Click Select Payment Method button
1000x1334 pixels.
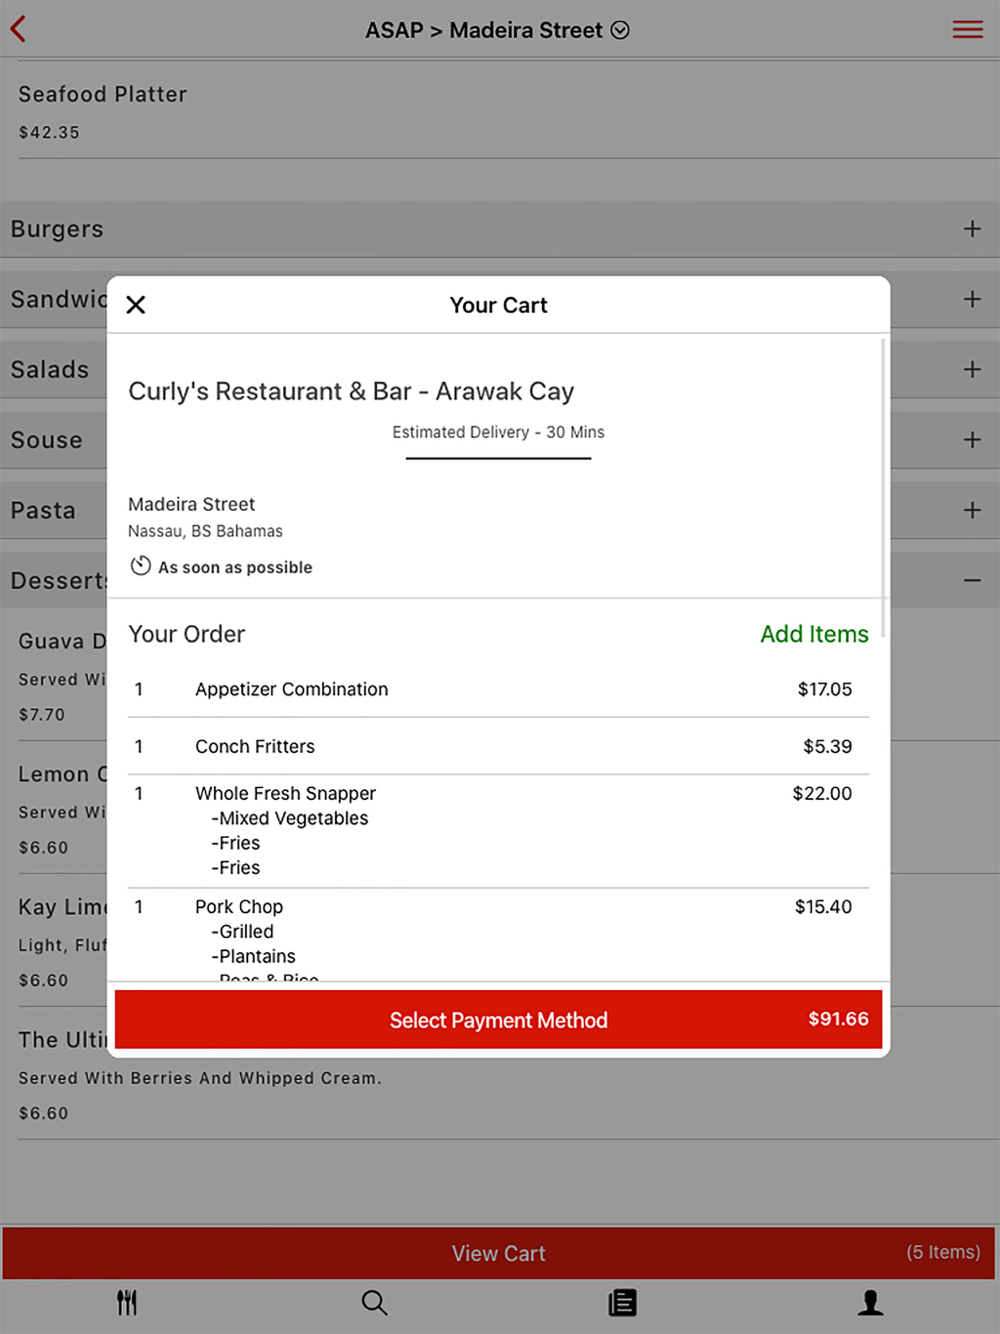coord(498,1019)
